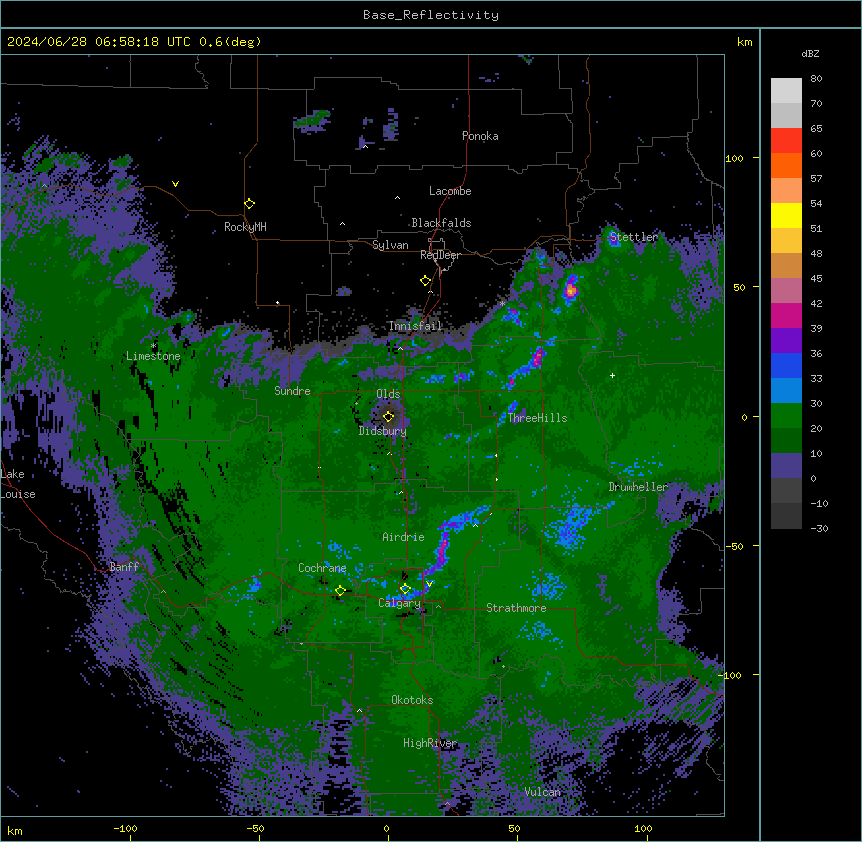
Task: Click the dBZ legend heading
Action: (x=810, y=53)
